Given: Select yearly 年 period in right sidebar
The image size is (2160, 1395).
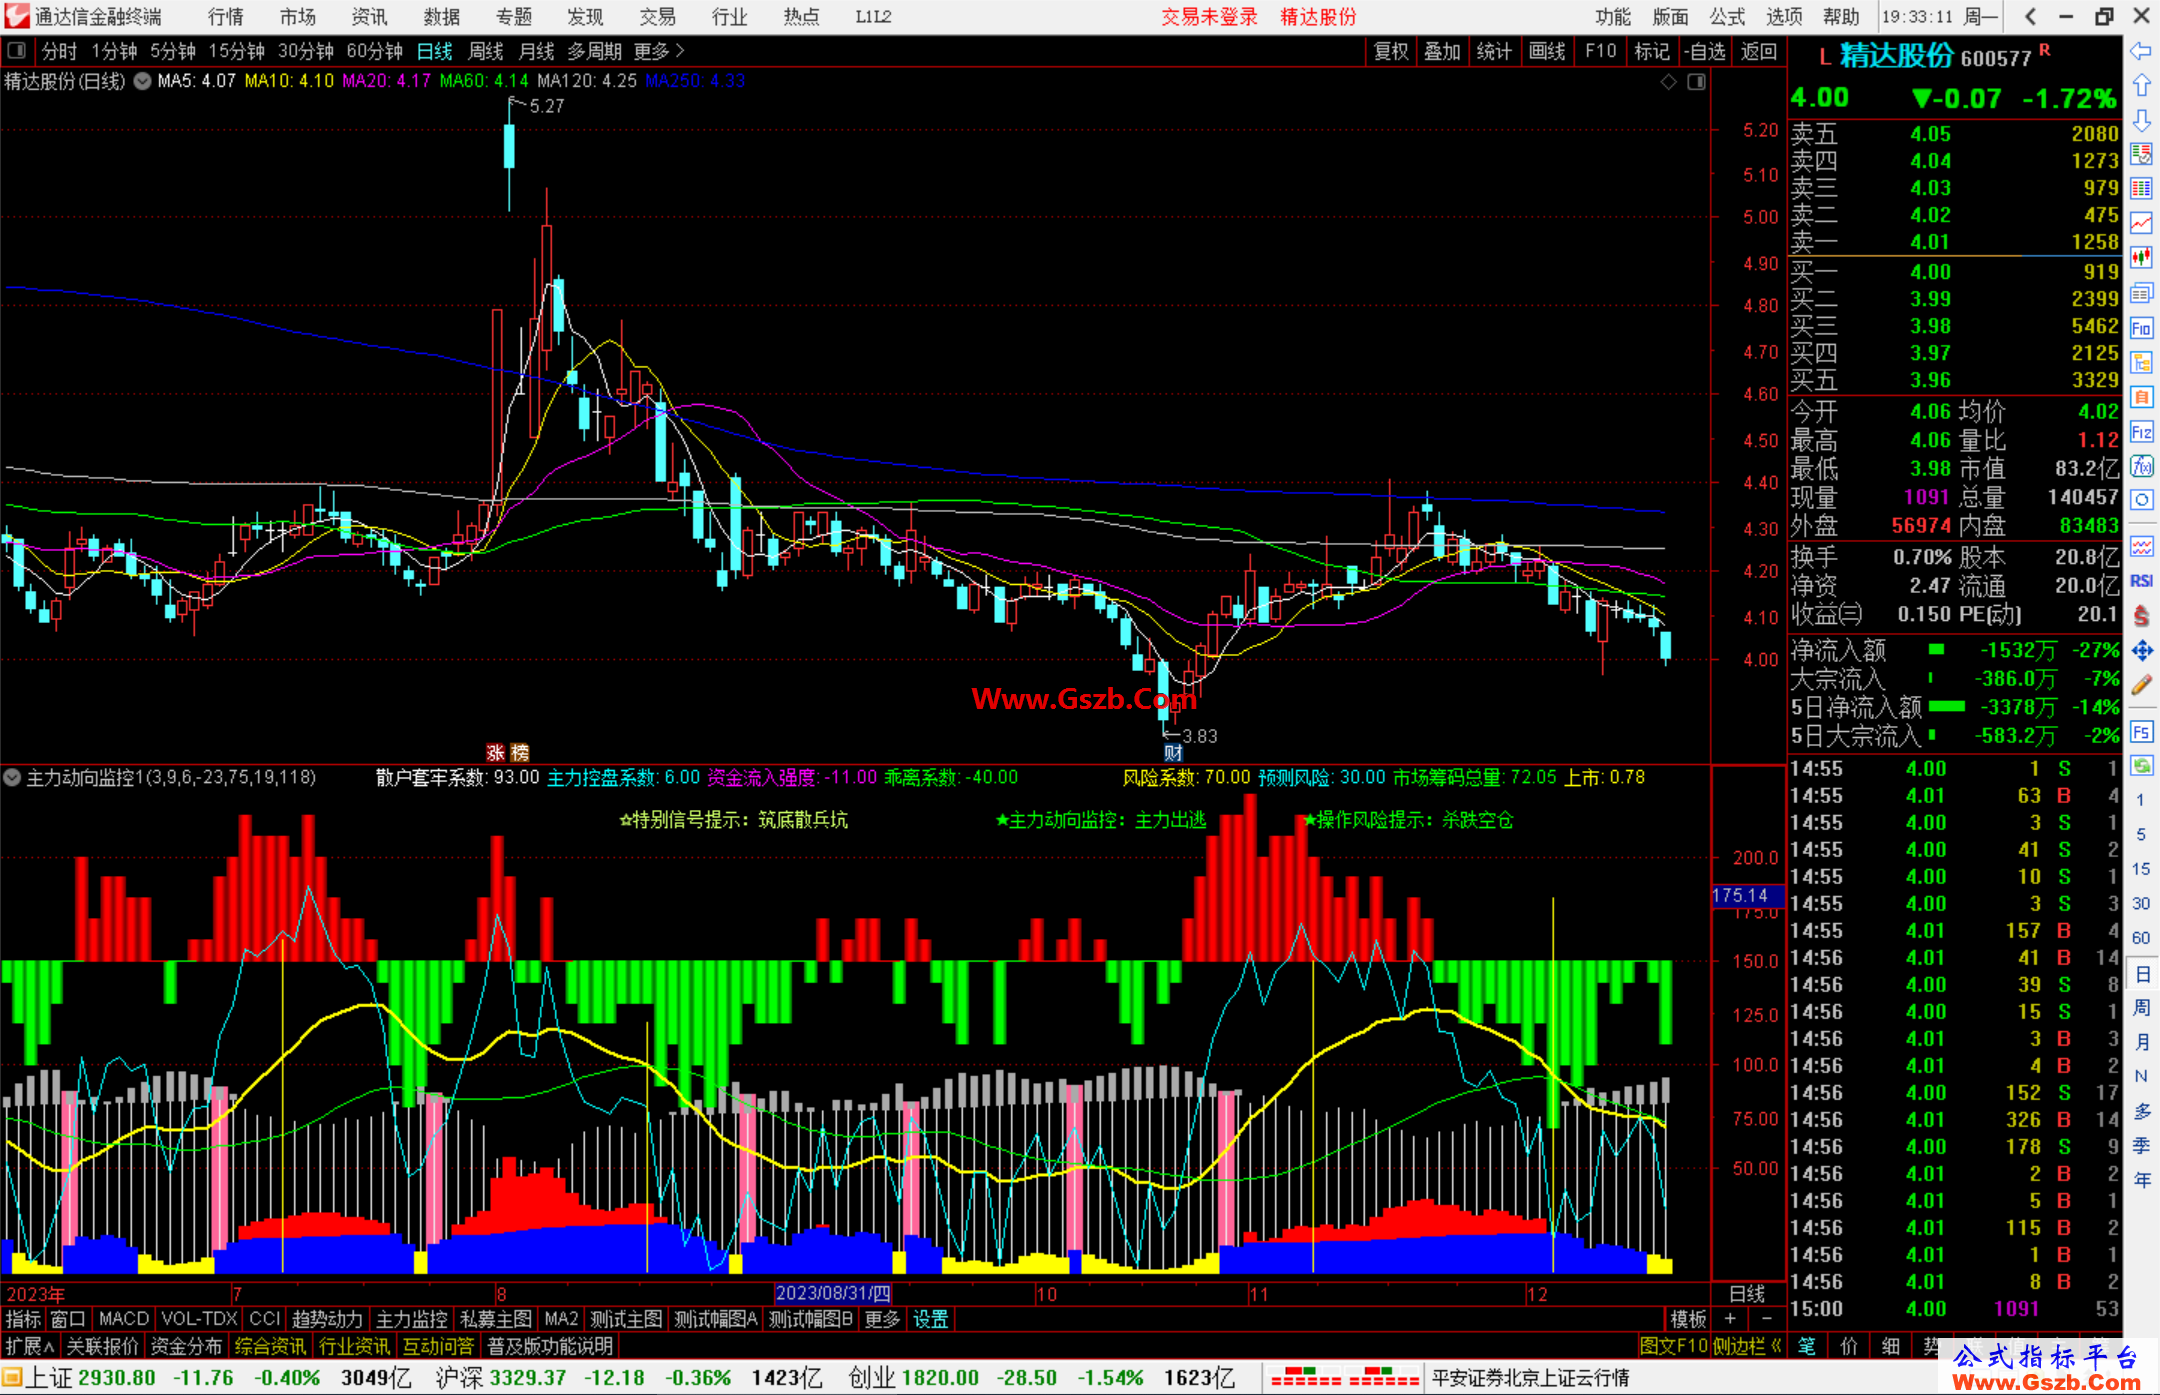Looking at the screenshot, I should coord(2141,1180).
